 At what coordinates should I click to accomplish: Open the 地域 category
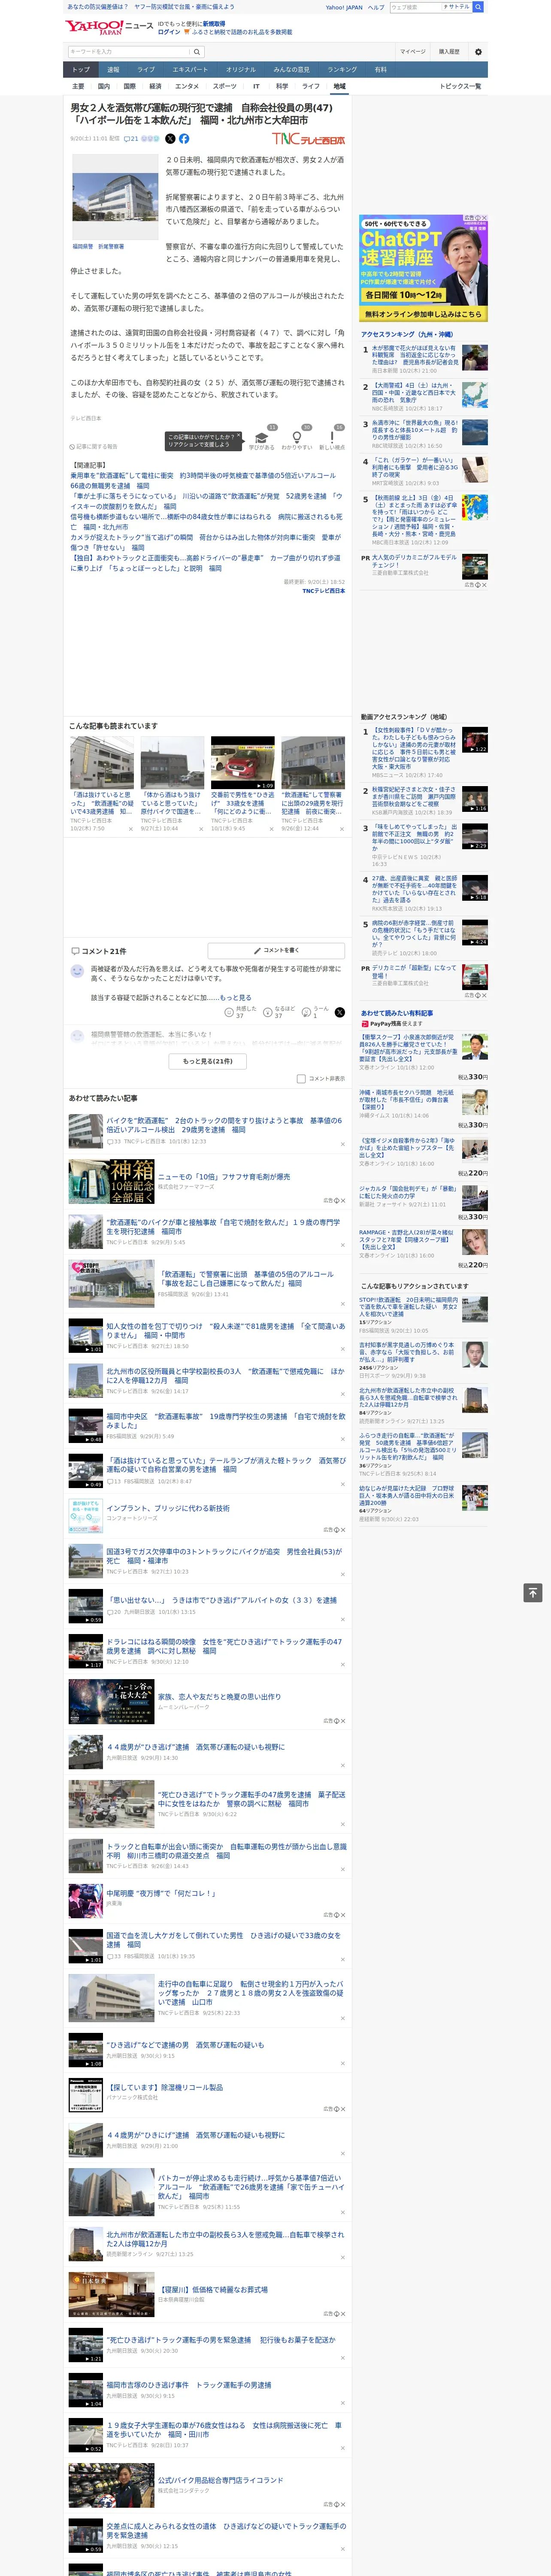point(340,86)
